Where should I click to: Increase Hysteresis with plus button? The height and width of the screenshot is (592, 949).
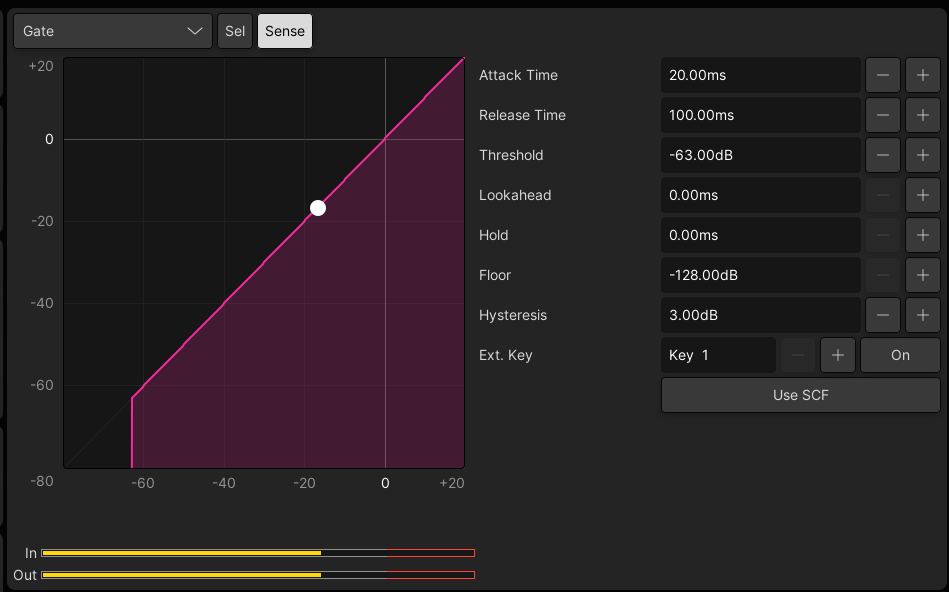[922, 315]
